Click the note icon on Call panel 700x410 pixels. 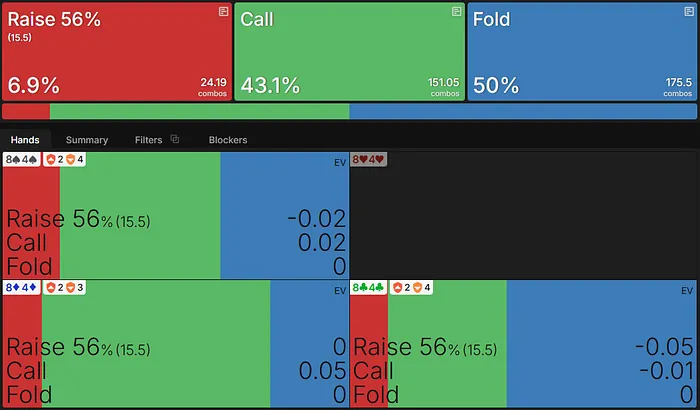point(456,11)
